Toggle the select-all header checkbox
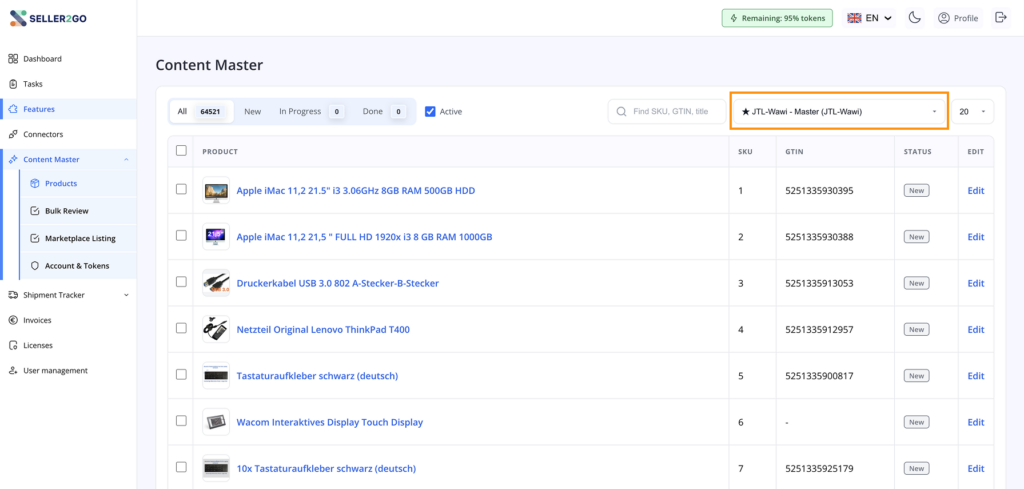 [x=182, y=151]
